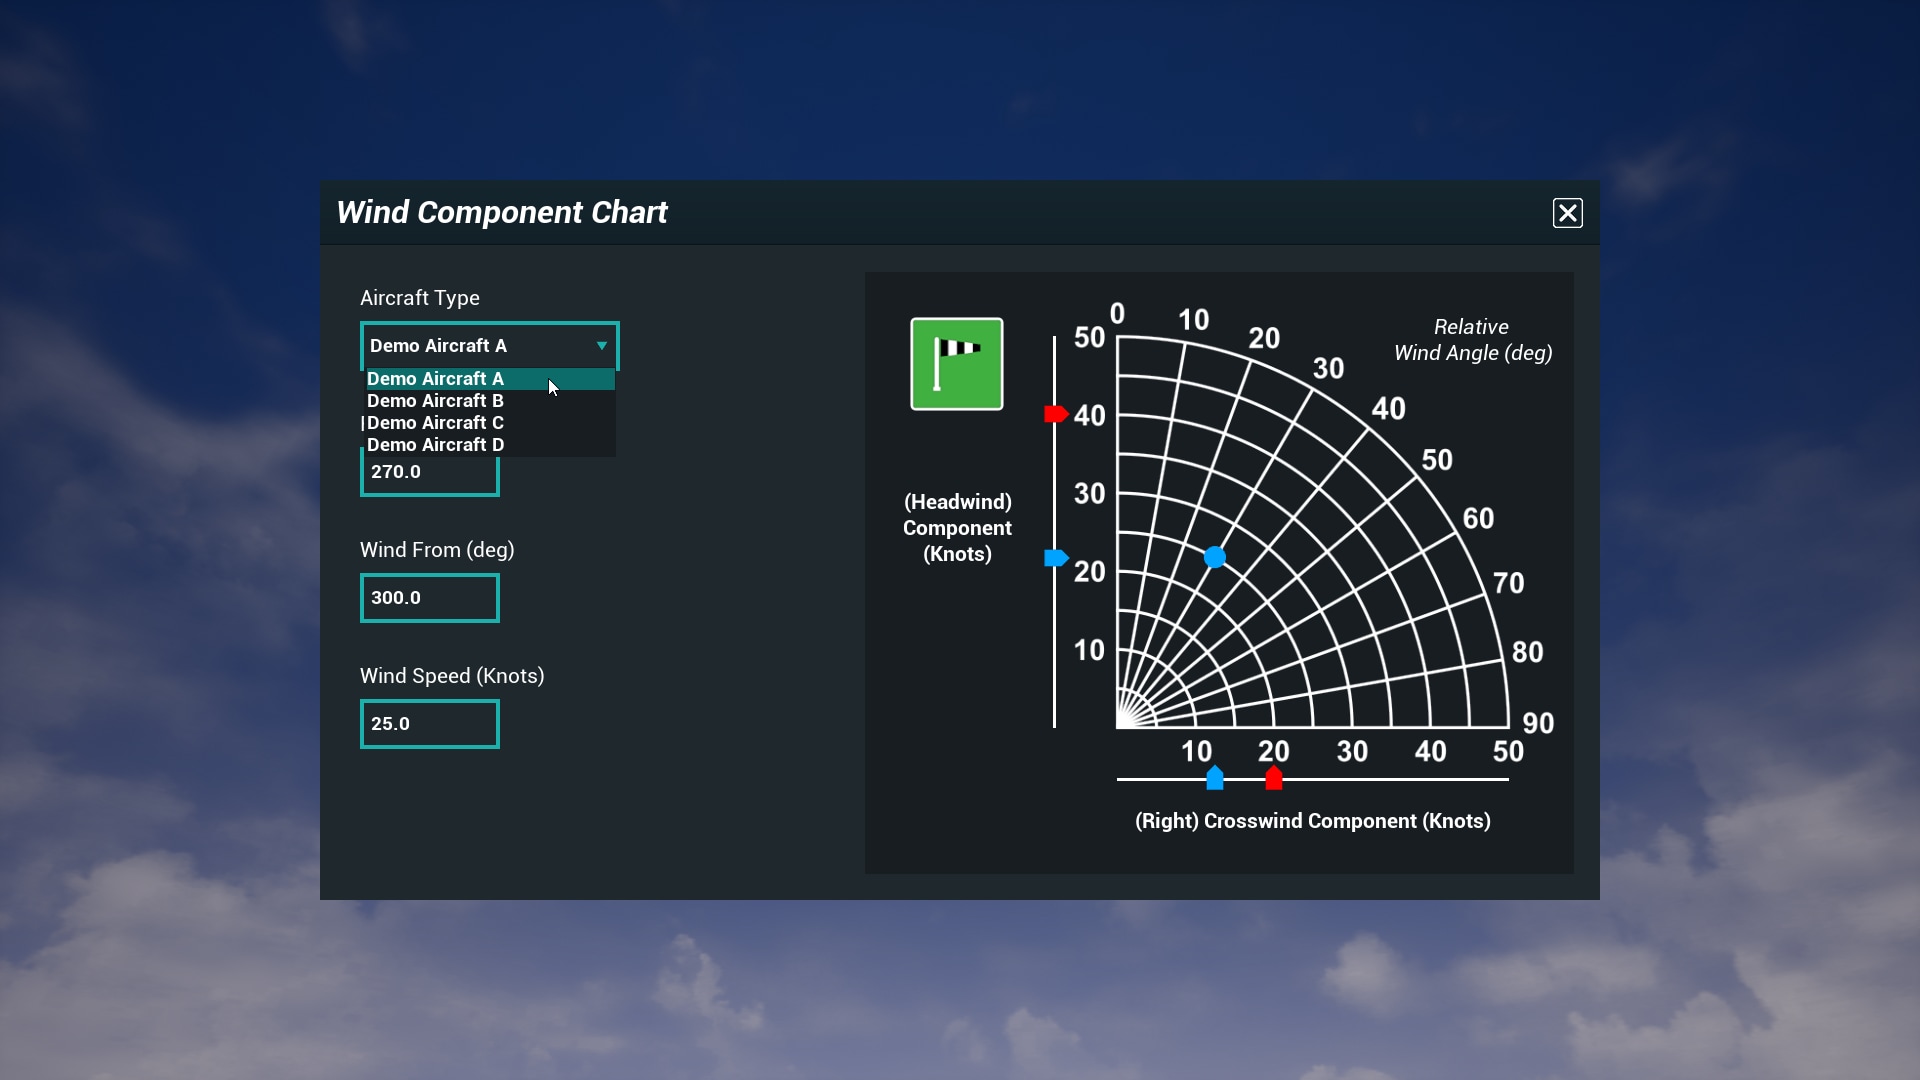Viewport: 1920px width, 1080px height.
Task: Click the 270.0 value input box
Action: [x=429, y=471]
